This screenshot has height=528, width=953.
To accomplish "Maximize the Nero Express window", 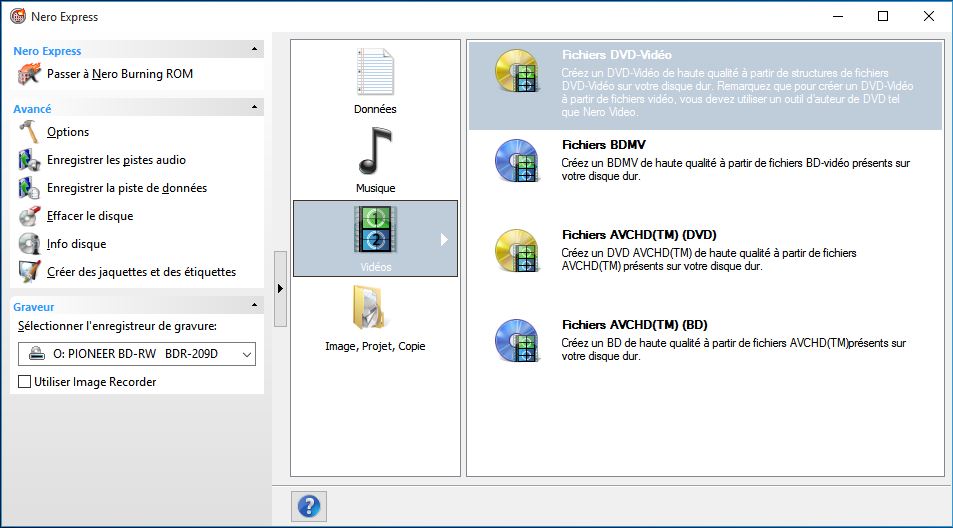I will pyautogui.click(x=883, y=16).
